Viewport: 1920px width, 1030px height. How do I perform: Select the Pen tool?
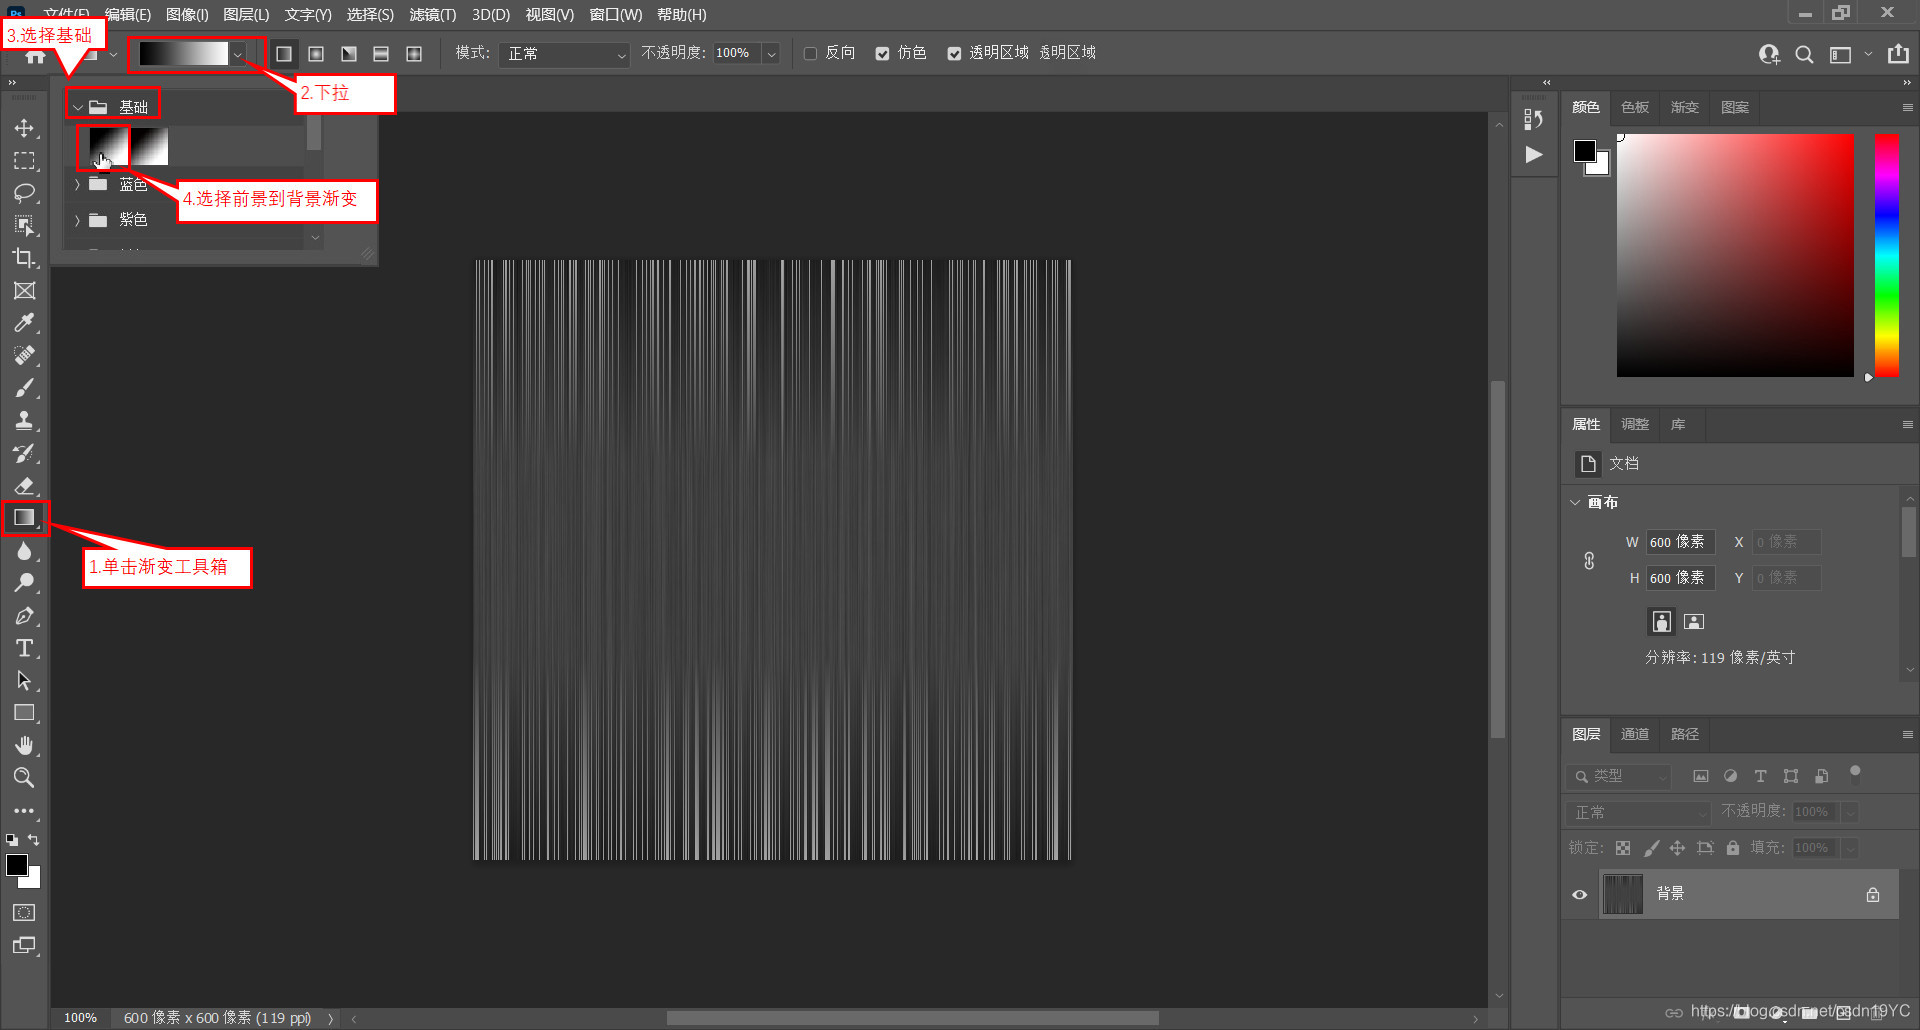24,615
